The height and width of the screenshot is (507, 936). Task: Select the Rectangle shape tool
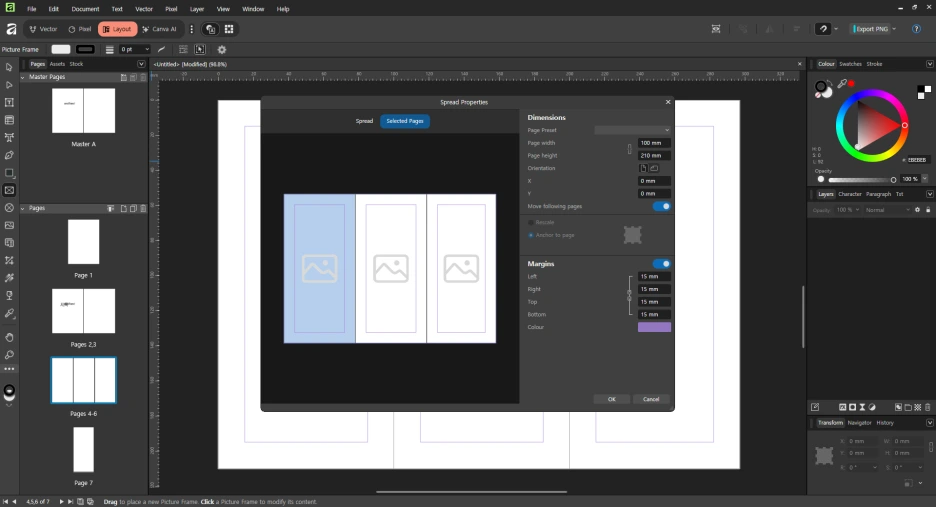(9, 173)
